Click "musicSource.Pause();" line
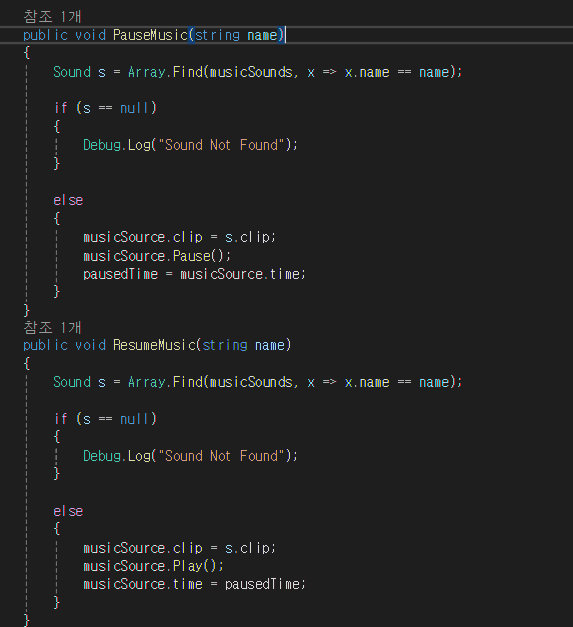The image size is (573, 627). [157, 256]
